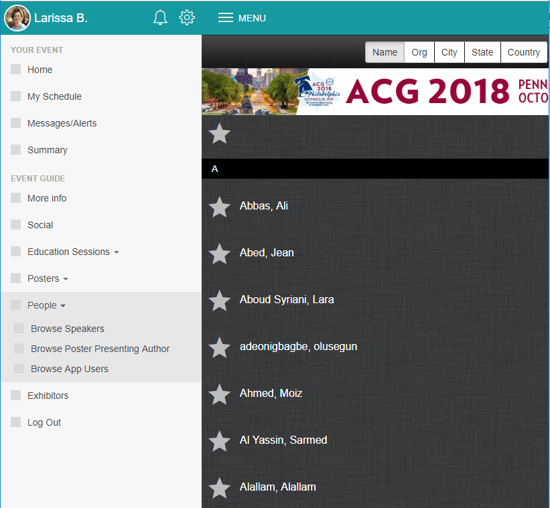Click the Home item square icon
This screenshot has width=550, height=508.
point(16,69)
